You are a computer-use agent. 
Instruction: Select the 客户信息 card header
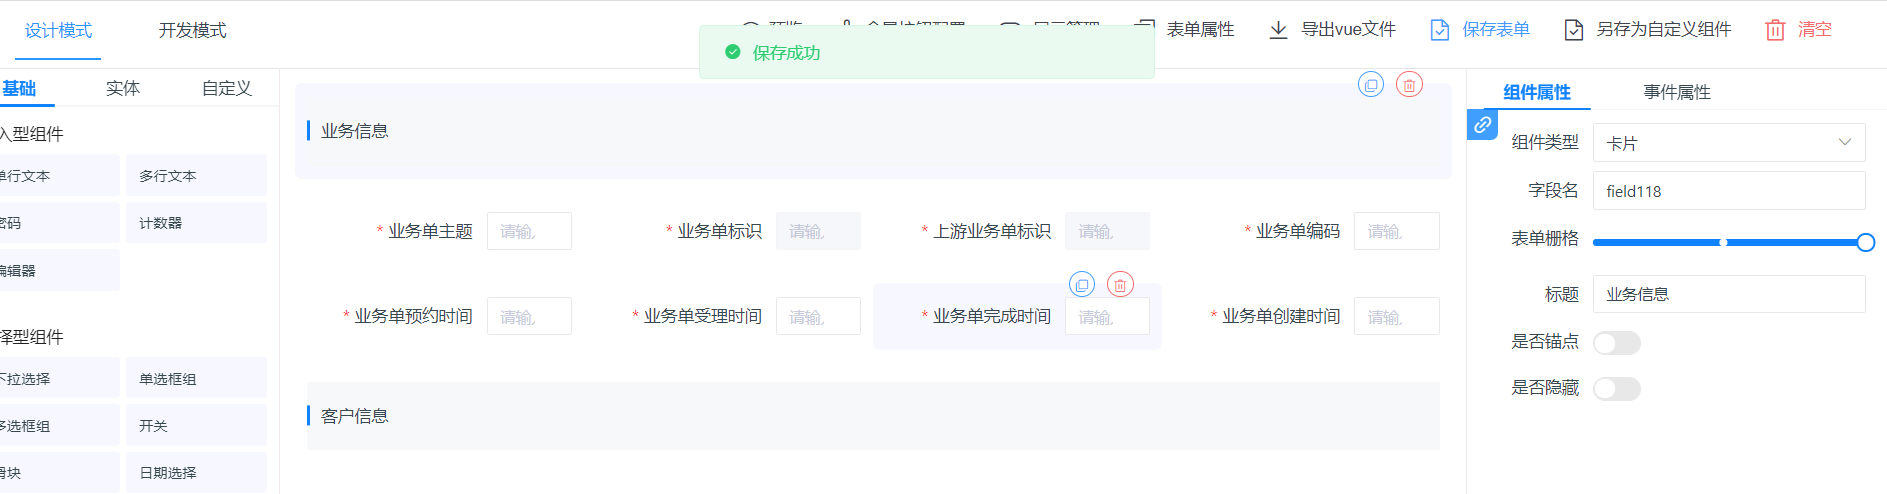tap(872, 416)
